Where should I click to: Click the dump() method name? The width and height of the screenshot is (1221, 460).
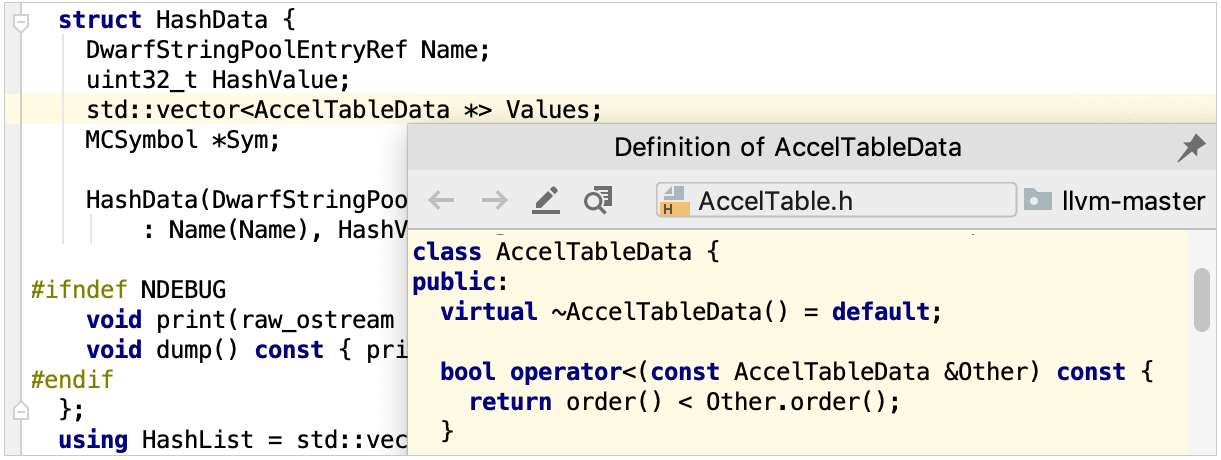pos(185,350)
